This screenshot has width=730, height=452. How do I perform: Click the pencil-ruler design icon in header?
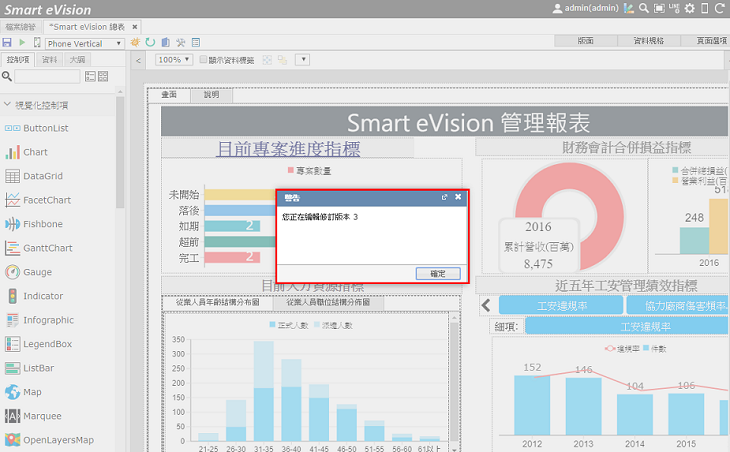tap(629, 8)
